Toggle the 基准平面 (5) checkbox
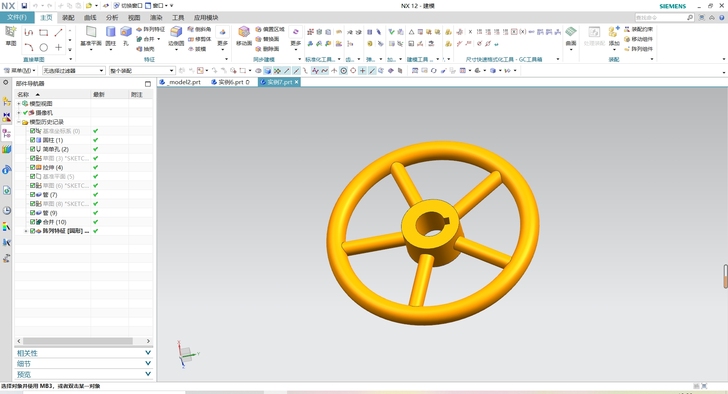Screen dimensions: 728x394 pyautogui.click(x=32, y=176)
